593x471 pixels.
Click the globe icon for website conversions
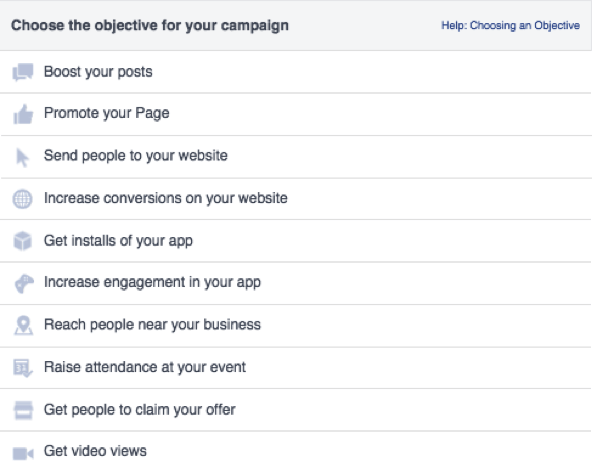click(x=22, y=199)
